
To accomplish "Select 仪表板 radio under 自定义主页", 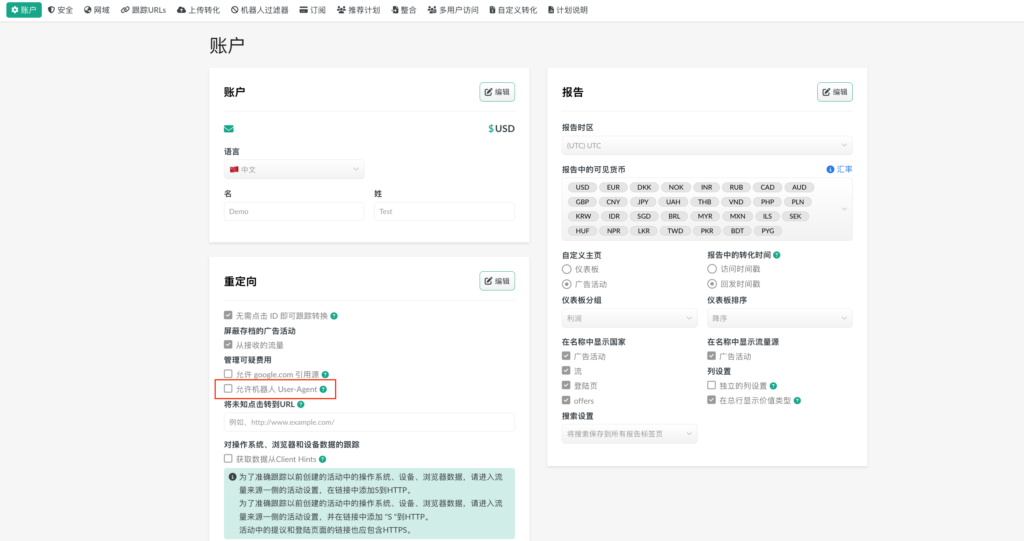I will coord(567,269).
